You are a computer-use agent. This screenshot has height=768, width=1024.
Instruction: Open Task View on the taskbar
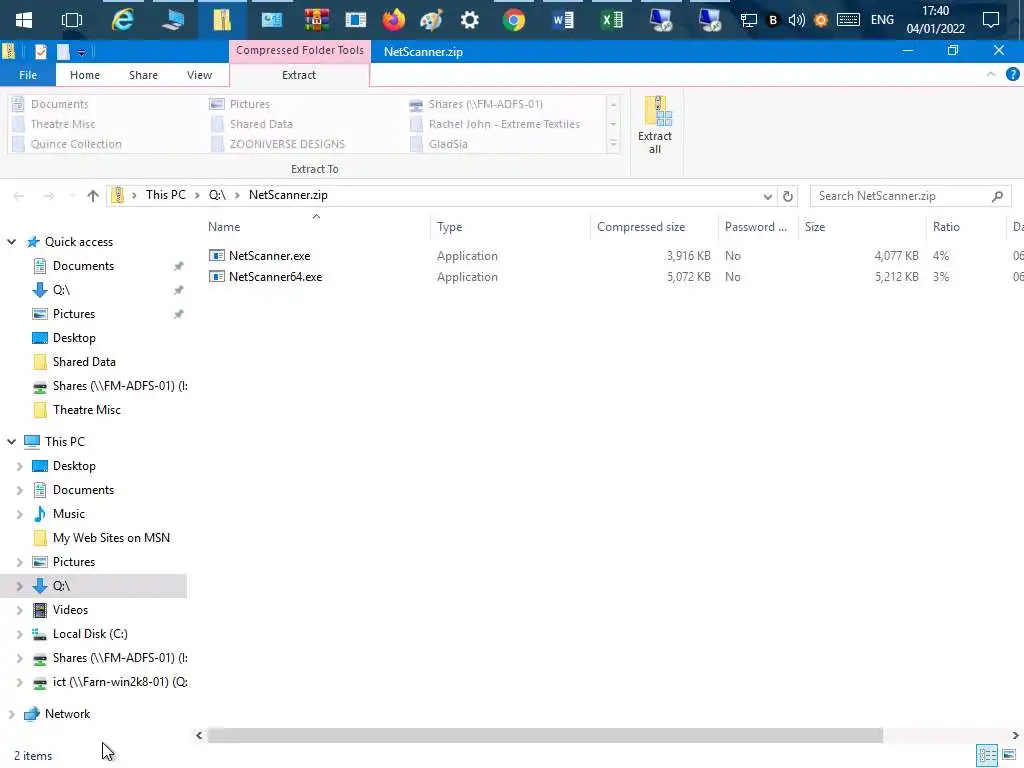[72, 20]
